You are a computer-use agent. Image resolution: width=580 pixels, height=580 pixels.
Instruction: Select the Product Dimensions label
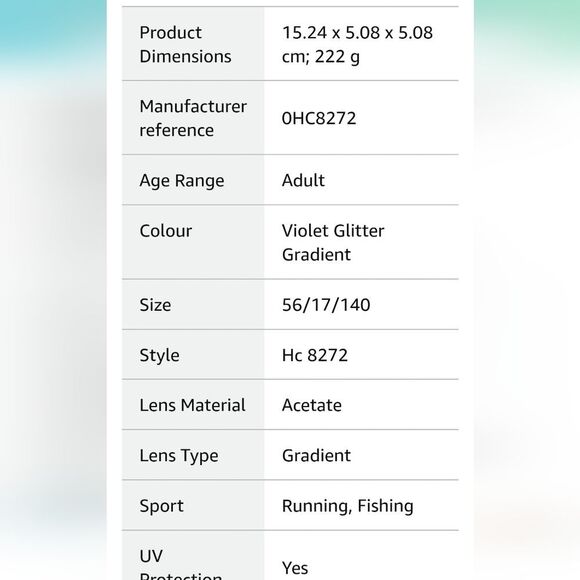[185, 44]
